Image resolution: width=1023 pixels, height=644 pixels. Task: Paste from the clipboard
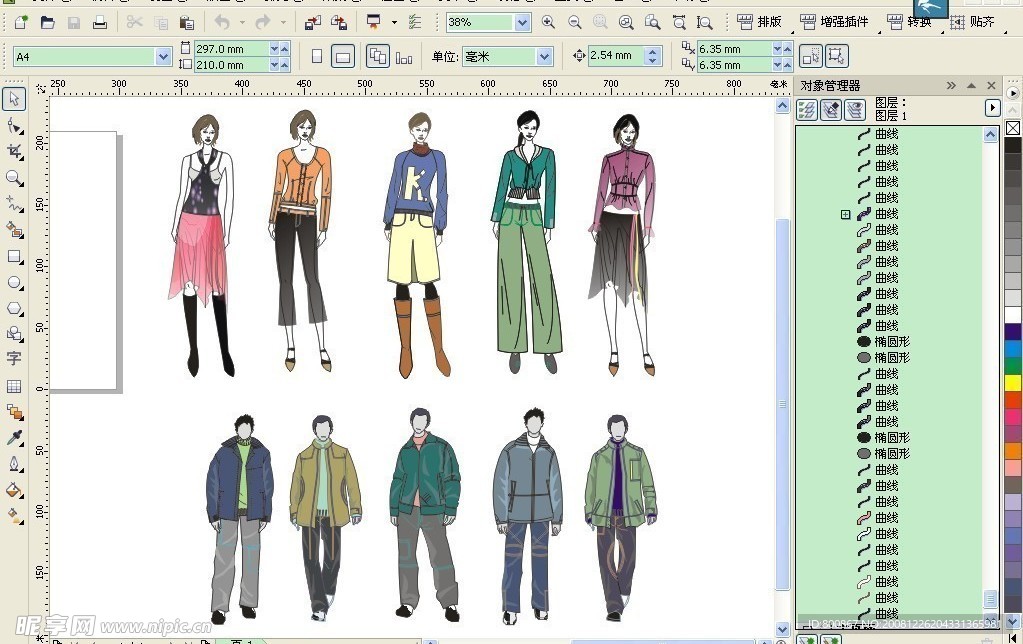[x=187, y=23]
